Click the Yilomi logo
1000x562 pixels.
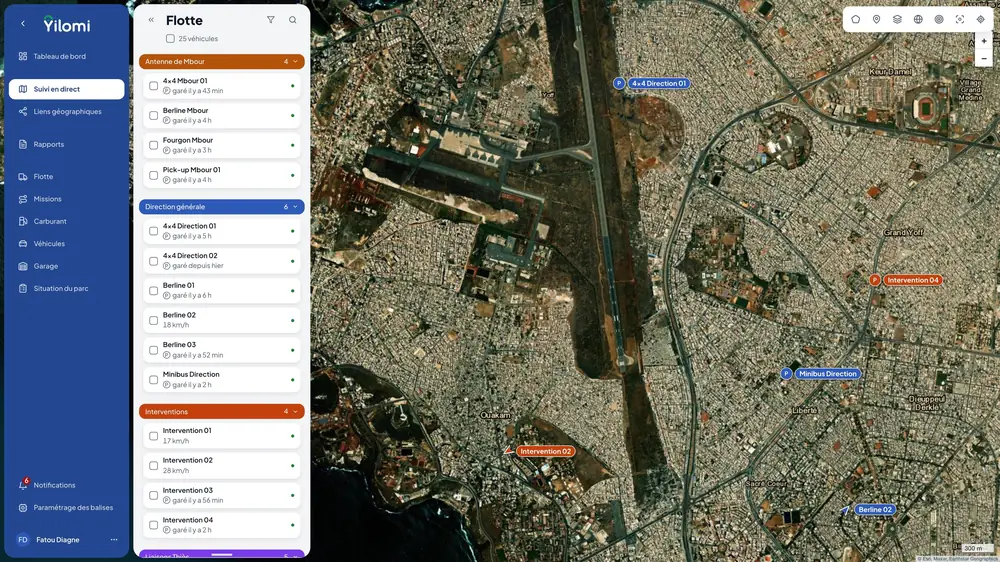coord(67,25)
